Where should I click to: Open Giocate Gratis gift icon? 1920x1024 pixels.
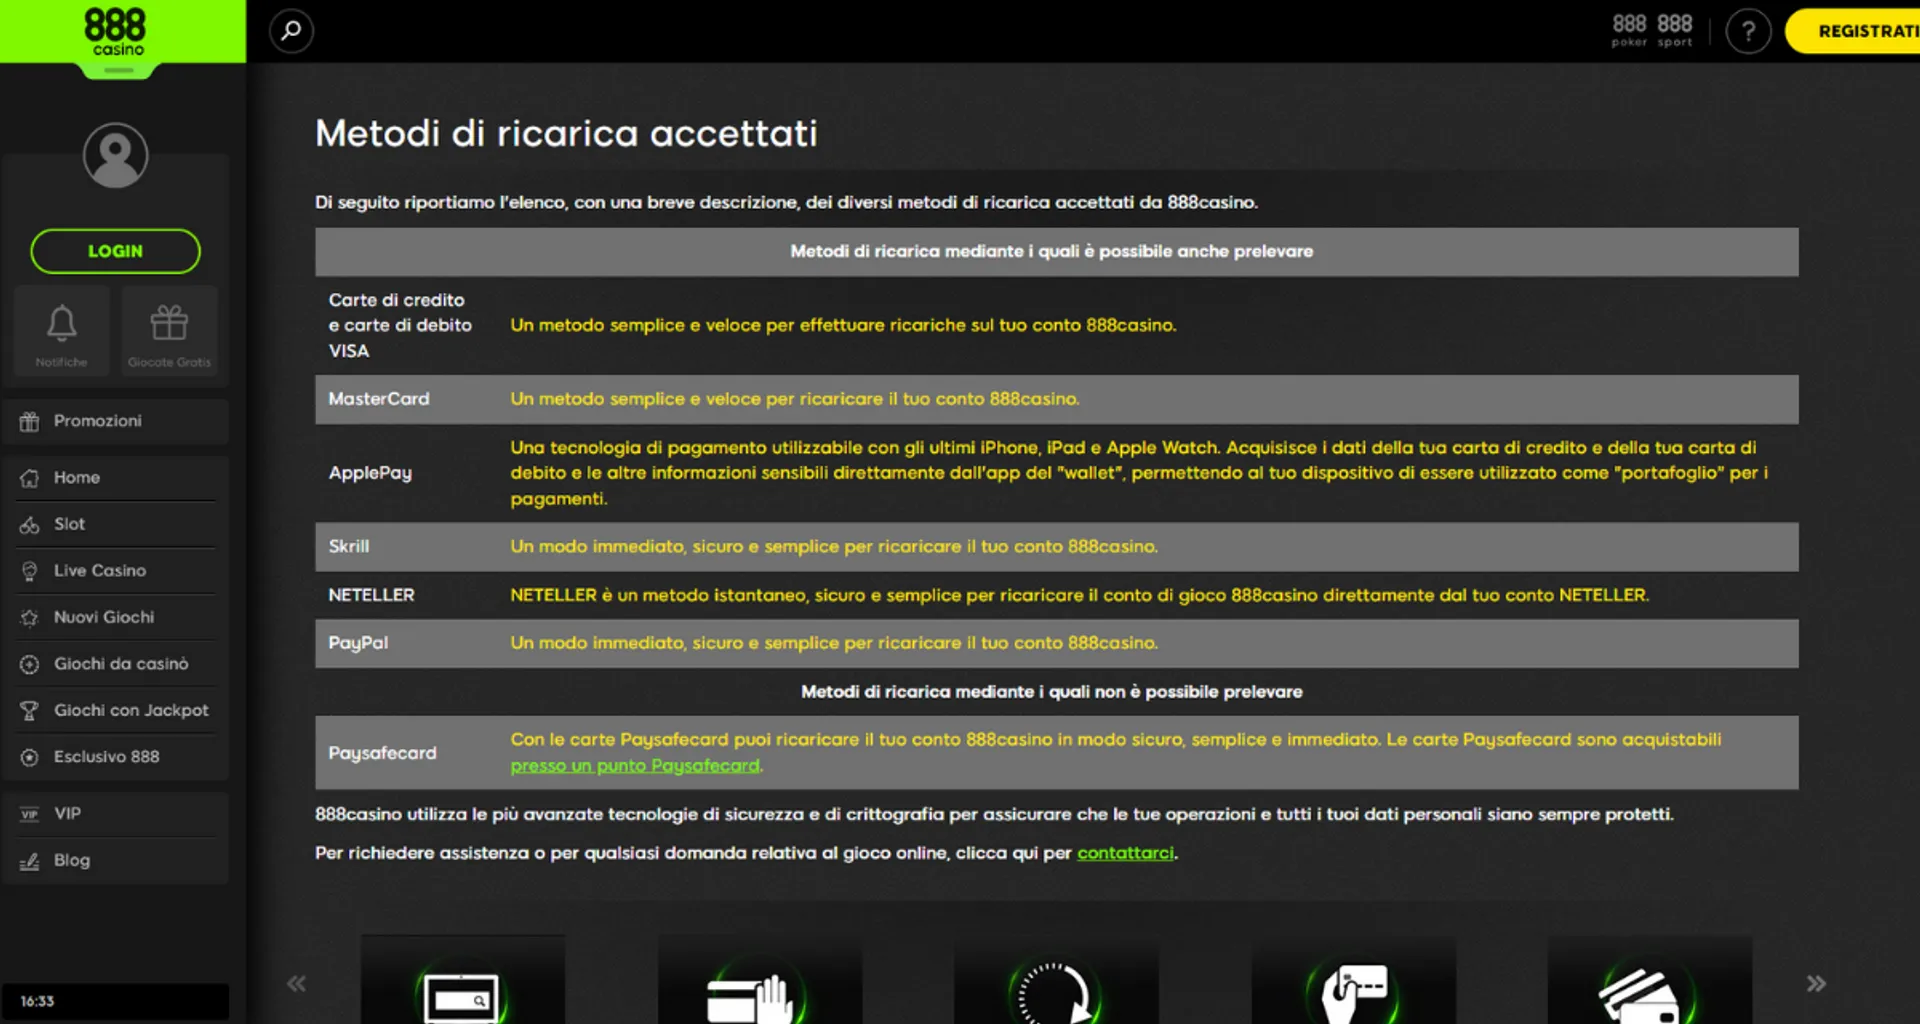[169, 331]
